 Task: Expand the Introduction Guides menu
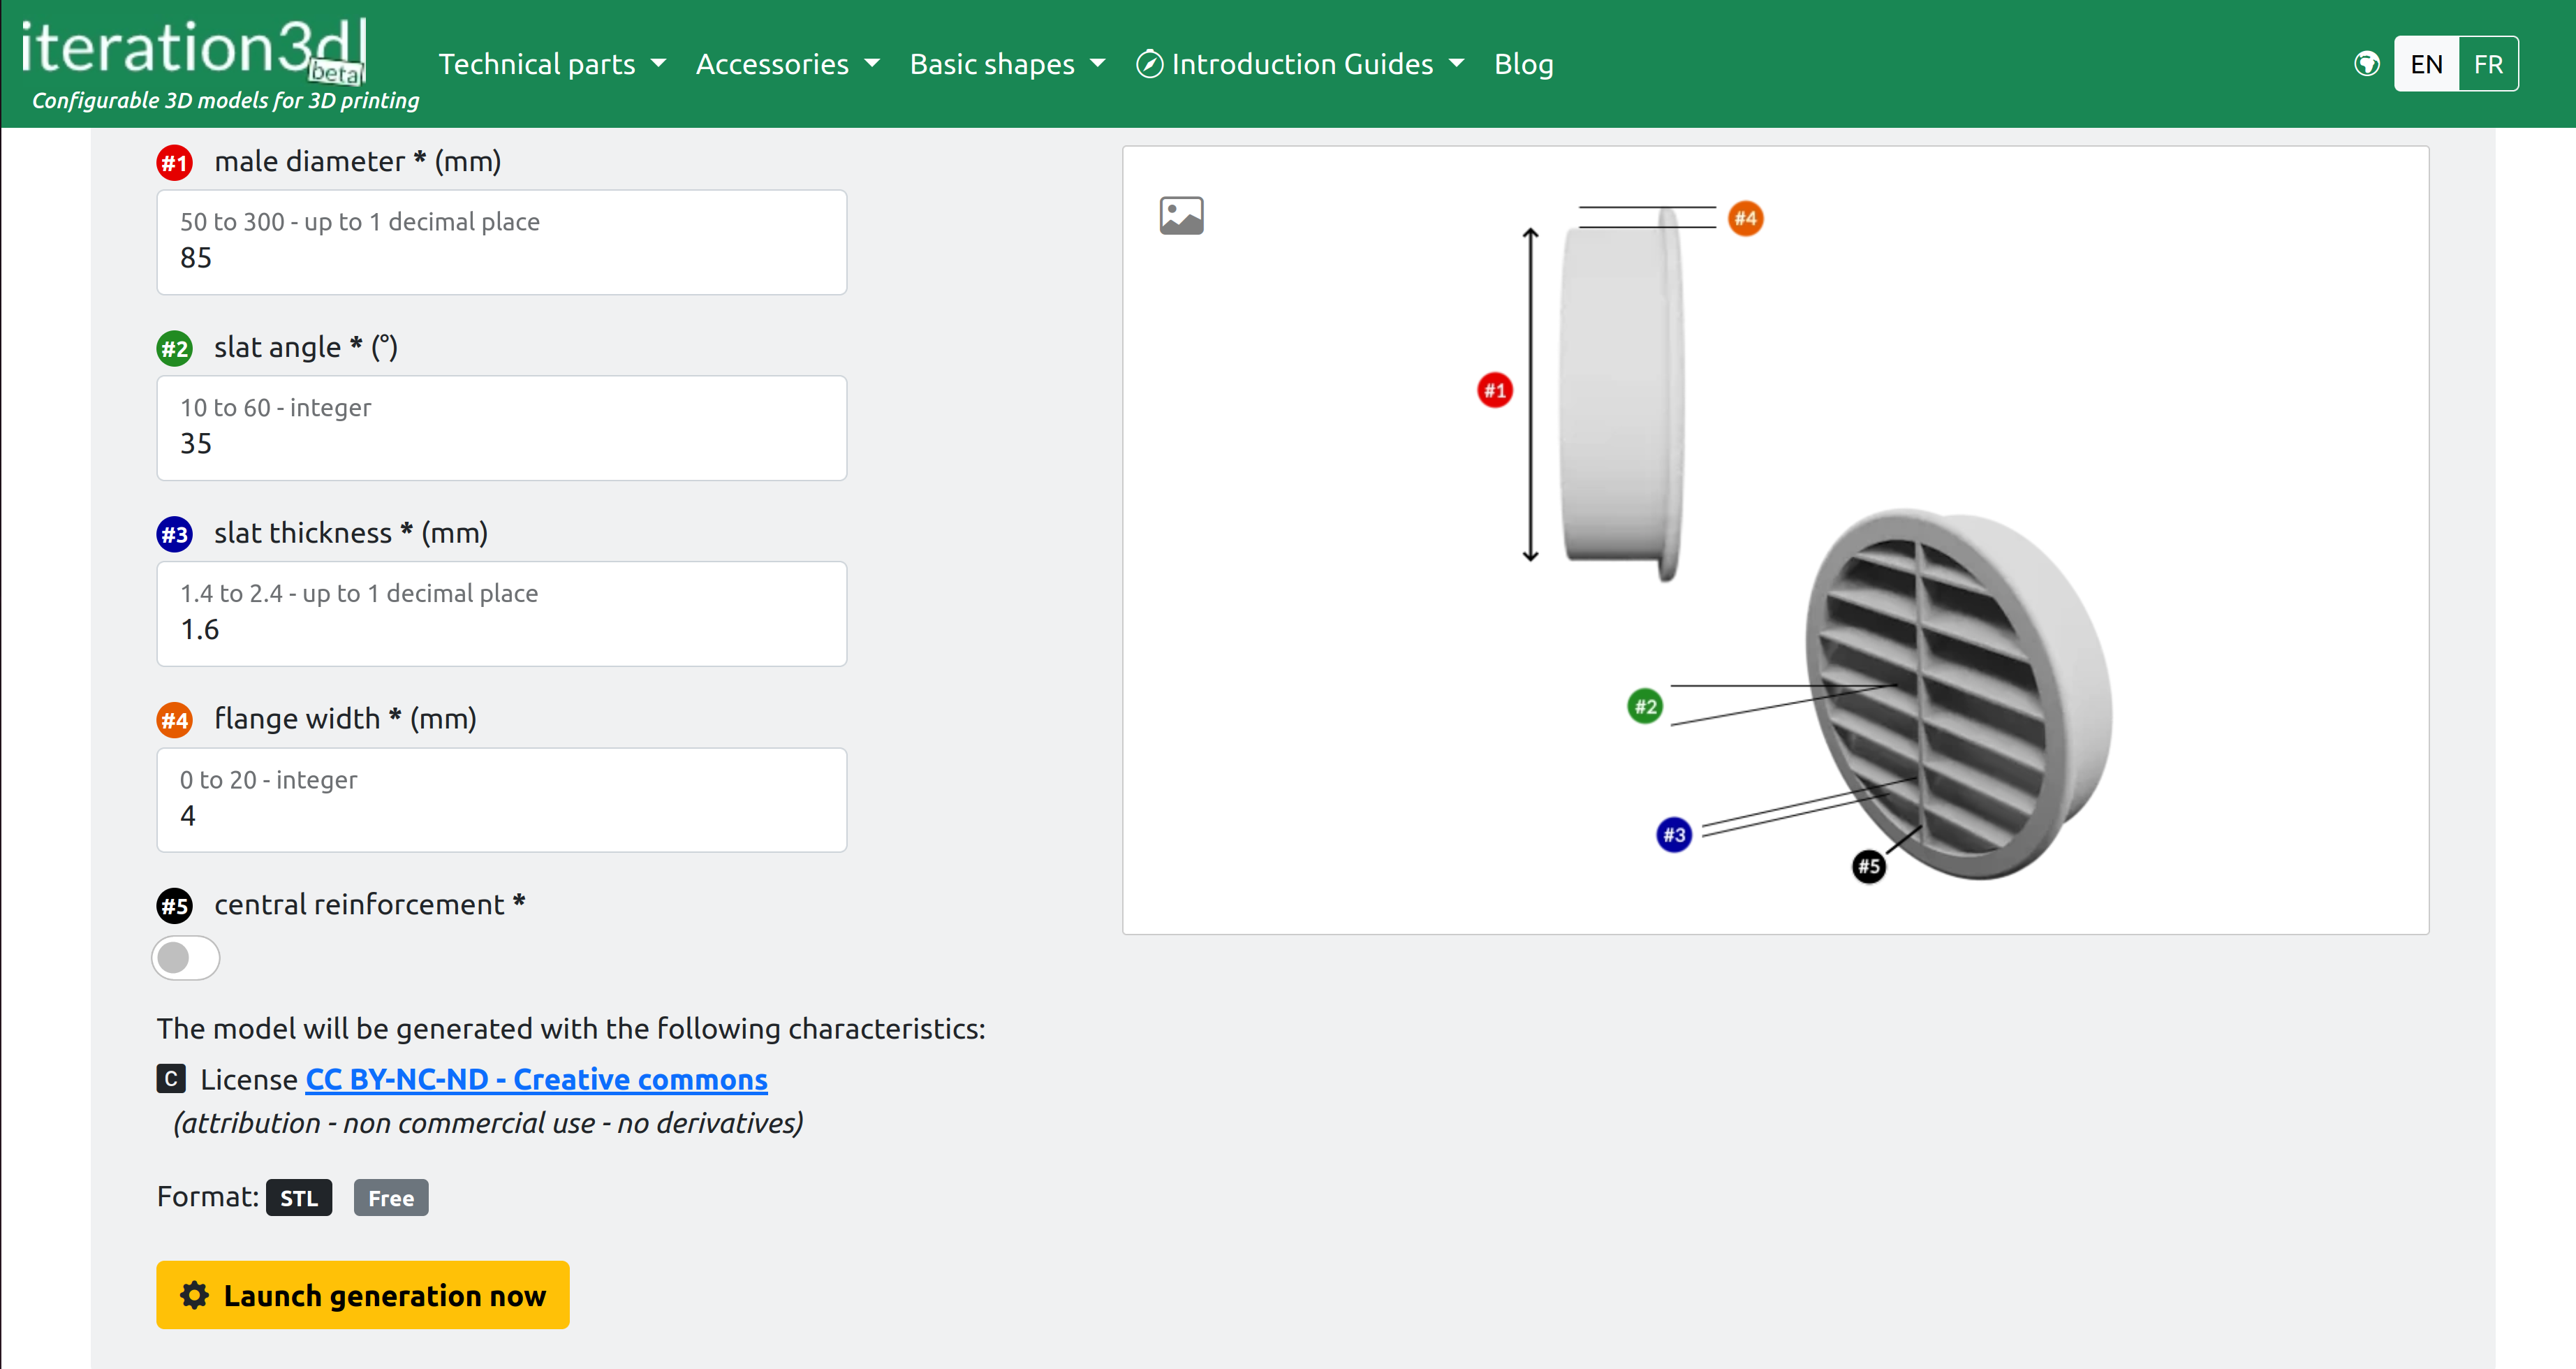[1300, 64]
